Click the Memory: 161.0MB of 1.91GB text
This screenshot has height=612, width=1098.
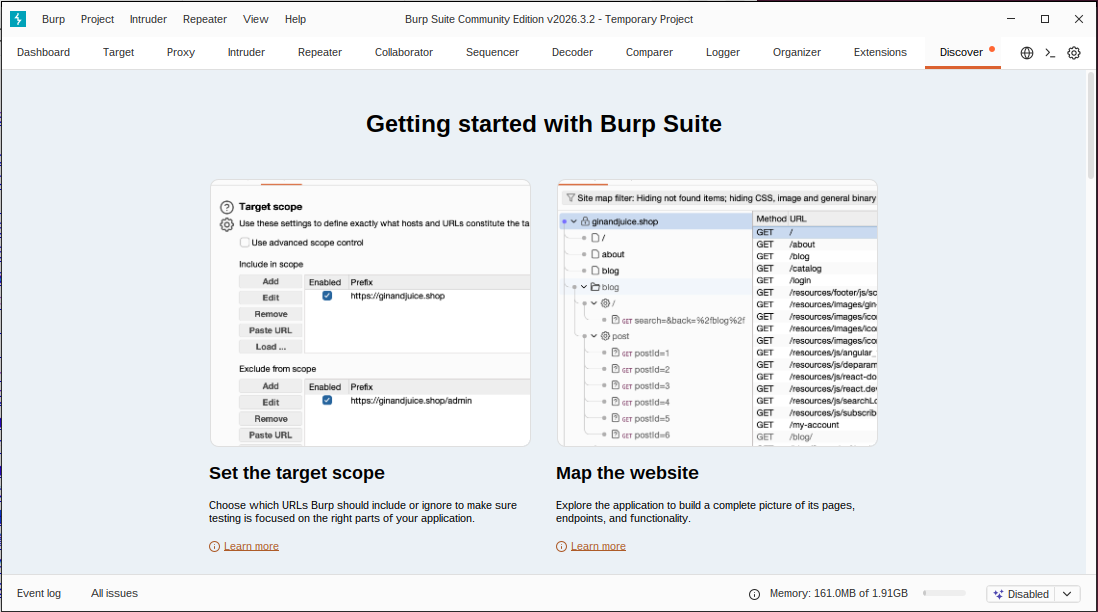[x=838, y=593]
